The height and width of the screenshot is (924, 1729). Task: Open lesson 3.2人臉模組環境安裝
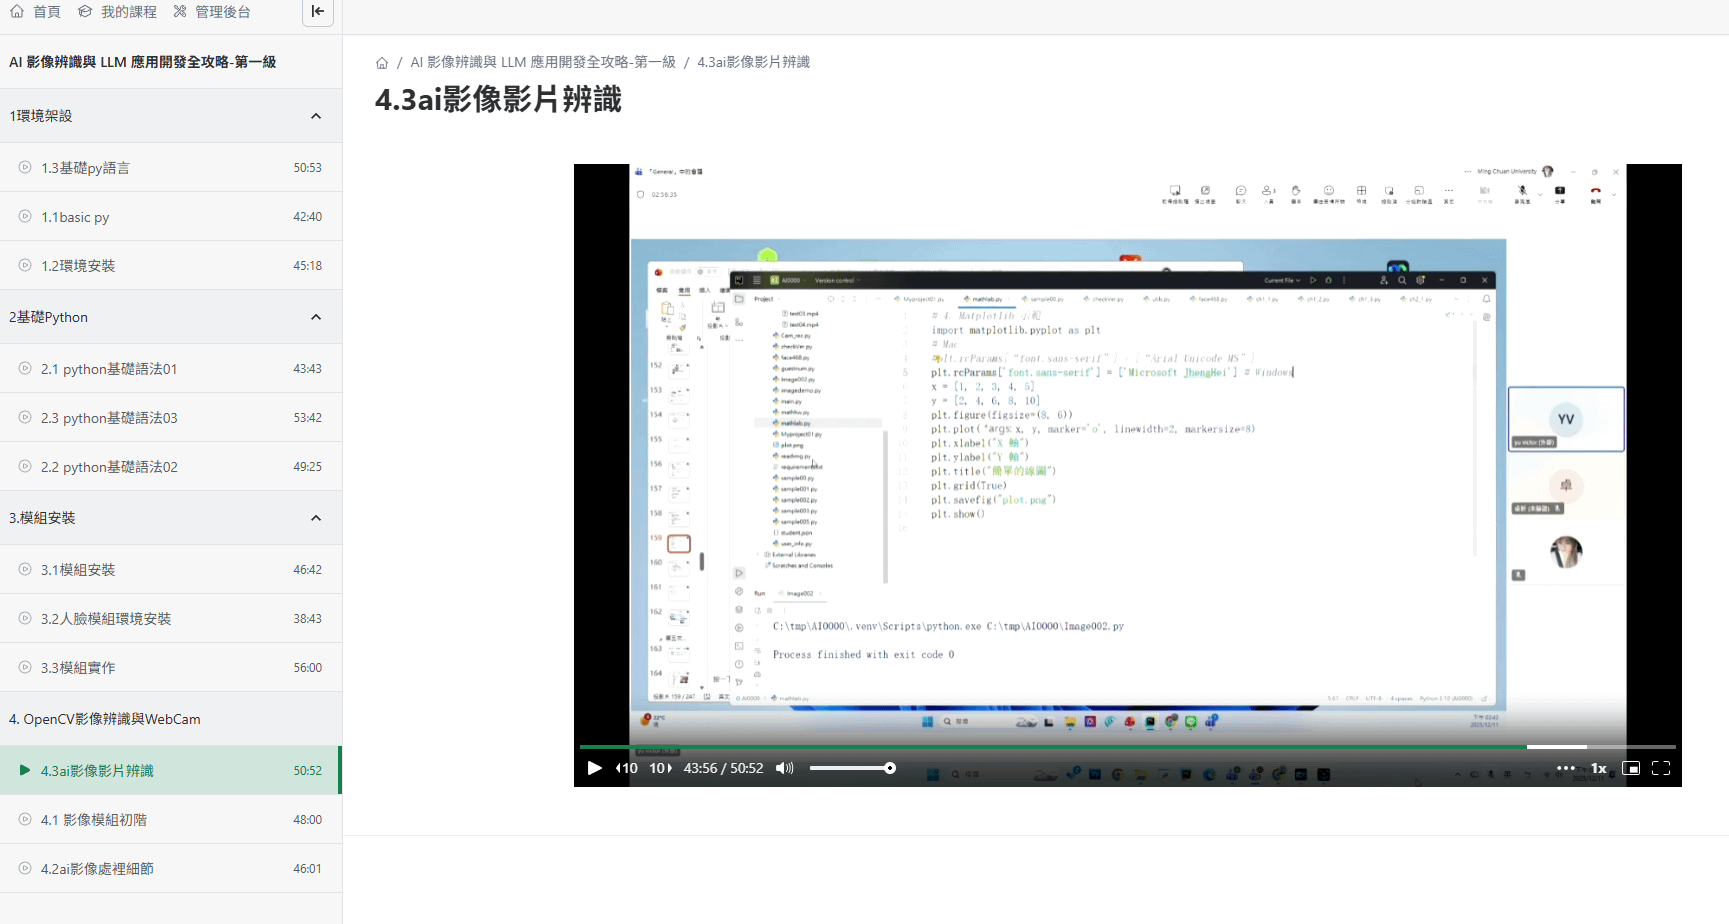click(x=106, y=619)
